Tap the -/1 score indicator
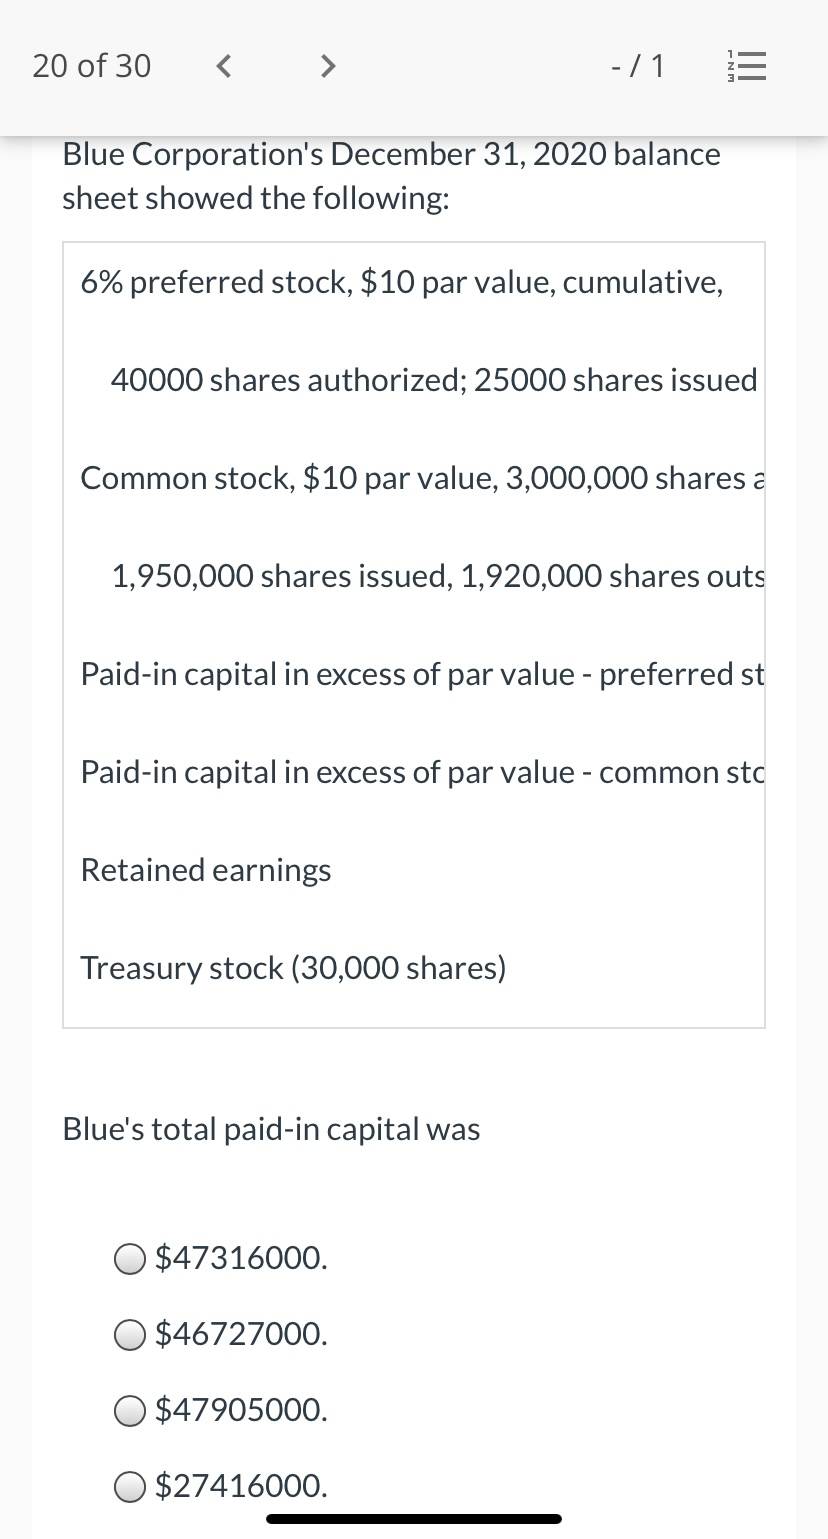The width and height of the screenshot is (828, 1539). click(x=638, y=67)
